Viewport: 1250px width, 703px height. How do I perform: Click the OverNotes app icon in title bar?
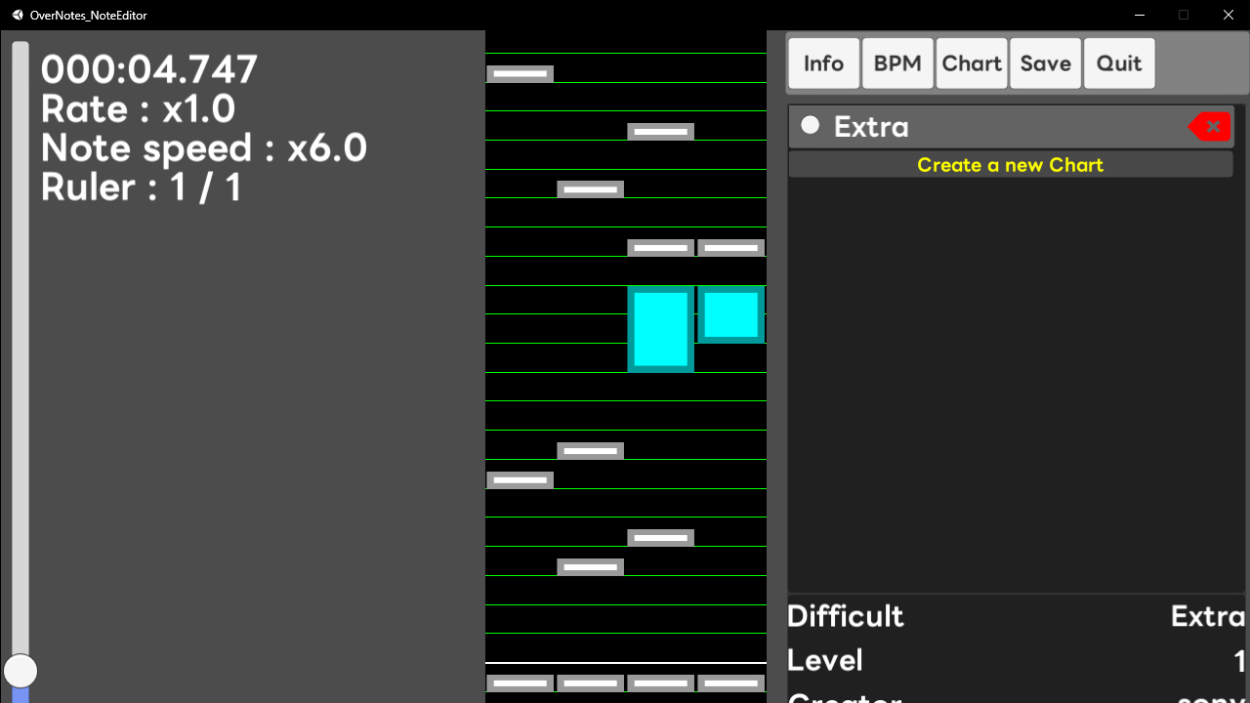click(17, 15)
